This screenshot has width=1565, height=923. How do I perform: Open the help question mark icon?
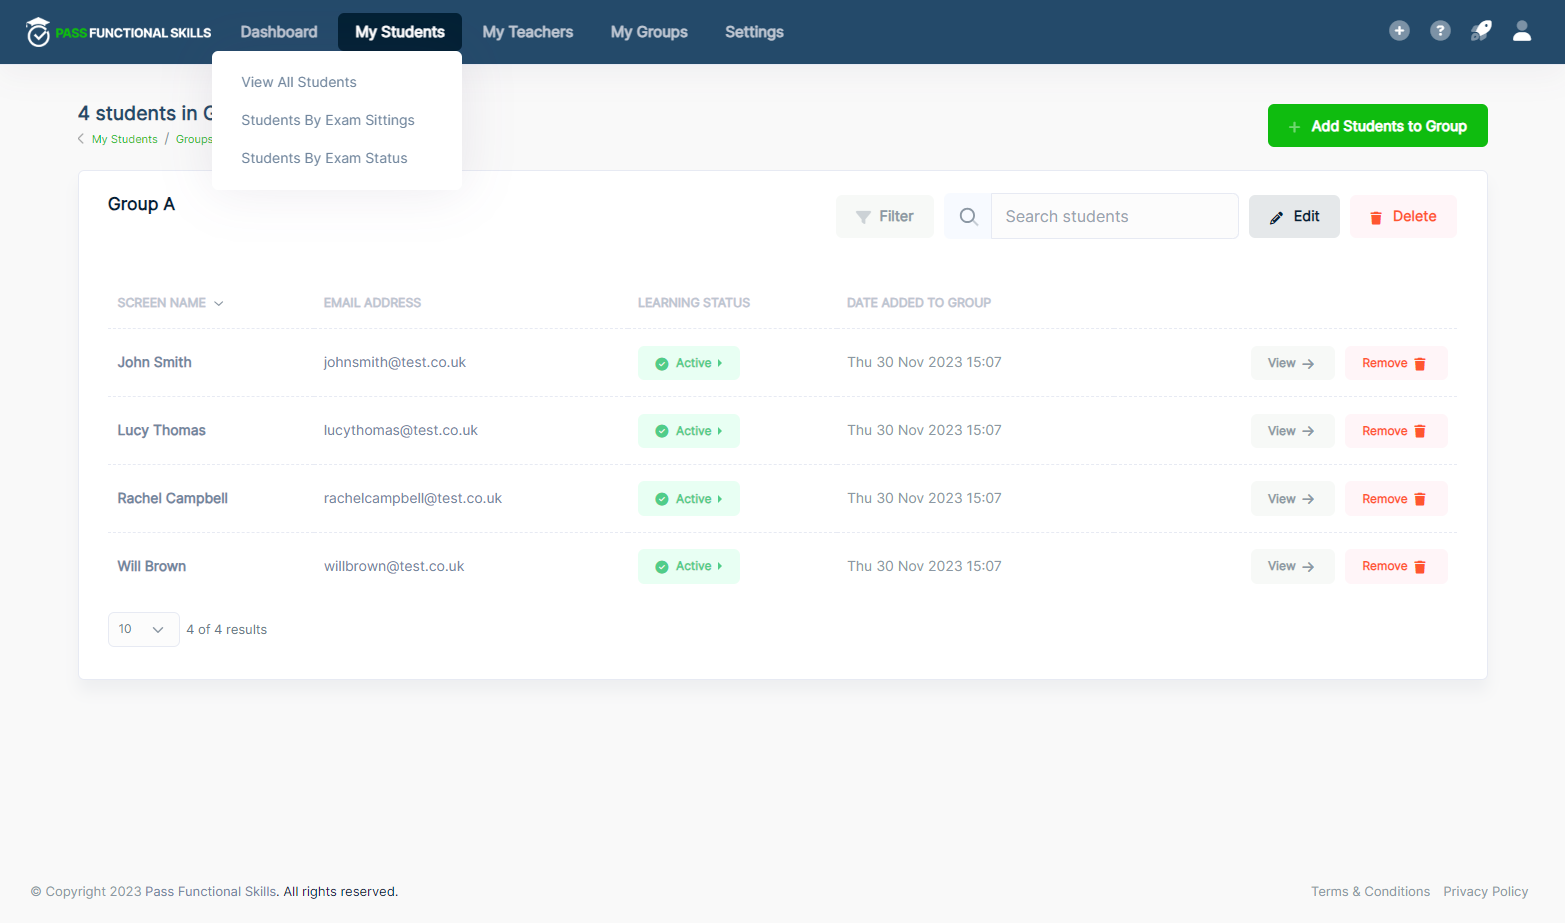(1440, 31)
